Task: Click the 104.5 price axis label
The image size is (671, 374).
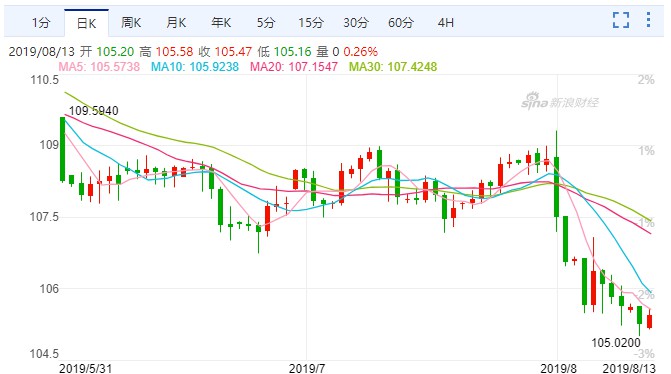Action: (x=45, y=354)
